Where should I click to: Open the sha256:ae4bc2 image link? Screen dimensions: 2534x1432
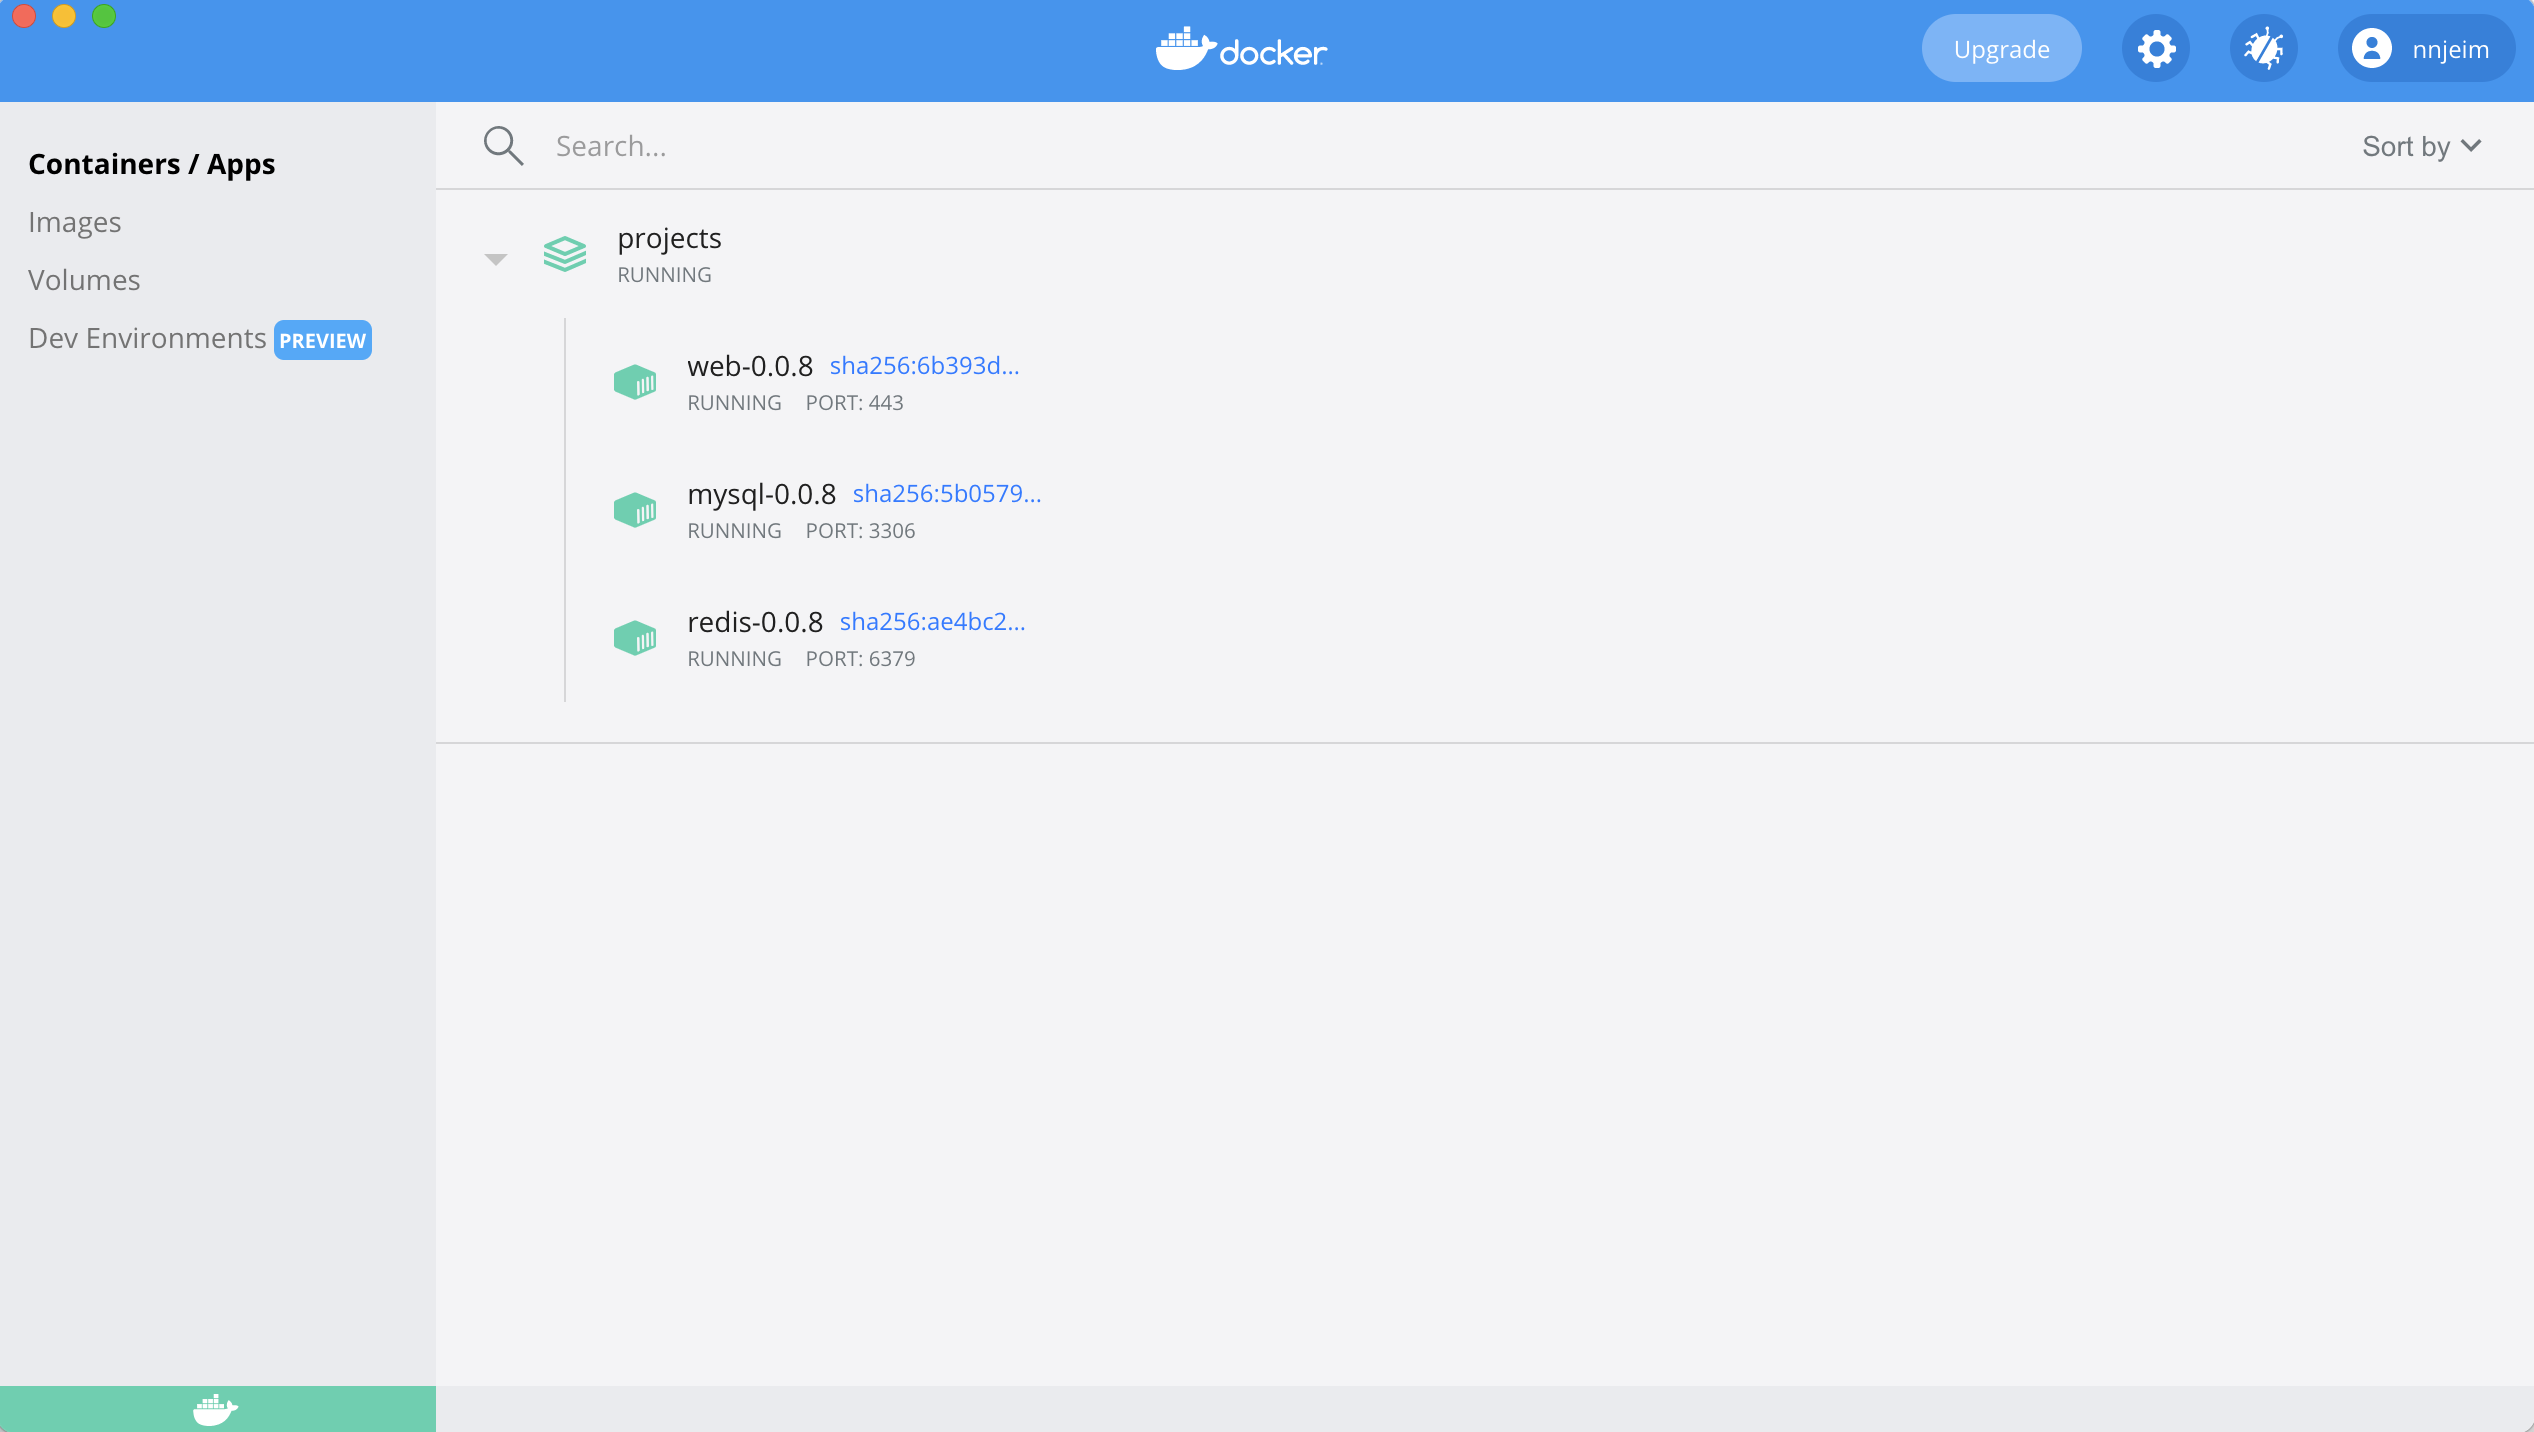(932, 622)
